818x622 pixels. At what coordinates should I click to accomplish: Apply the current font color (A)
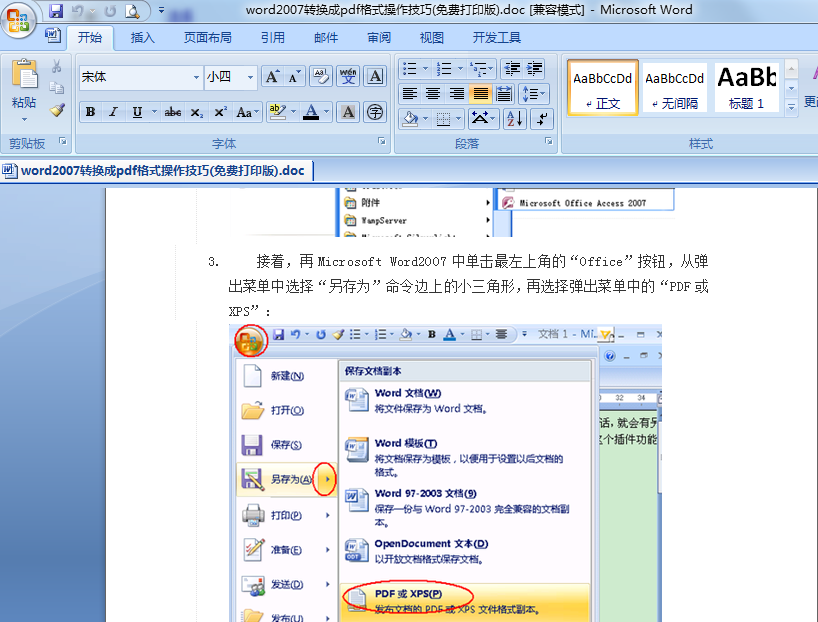(311, 112)
